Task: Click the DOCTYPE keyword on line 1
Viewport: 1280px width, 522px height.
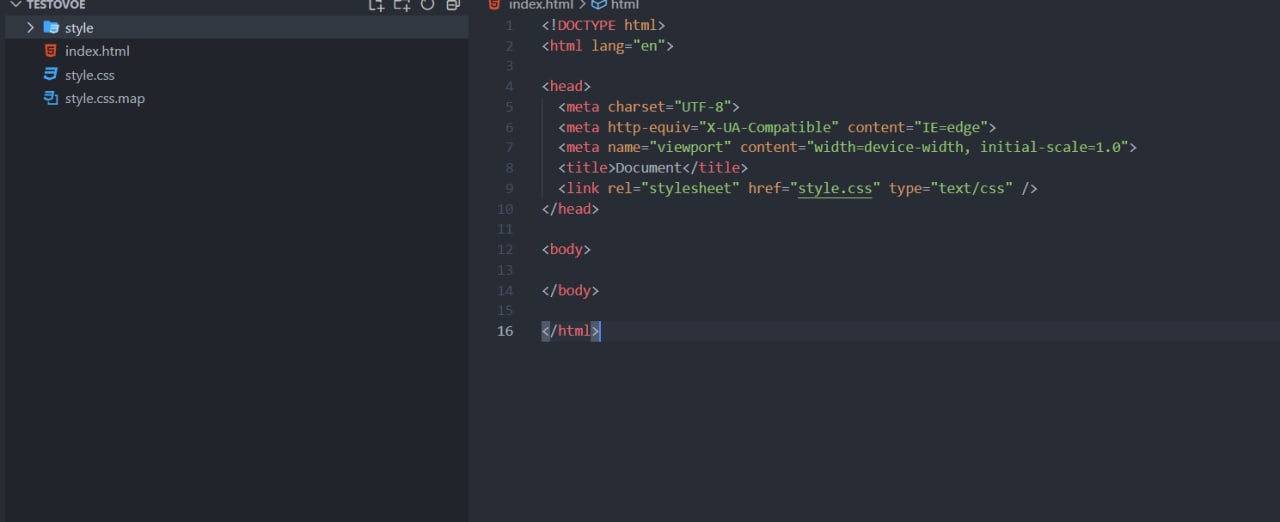Action: click(x=587, y=25)
